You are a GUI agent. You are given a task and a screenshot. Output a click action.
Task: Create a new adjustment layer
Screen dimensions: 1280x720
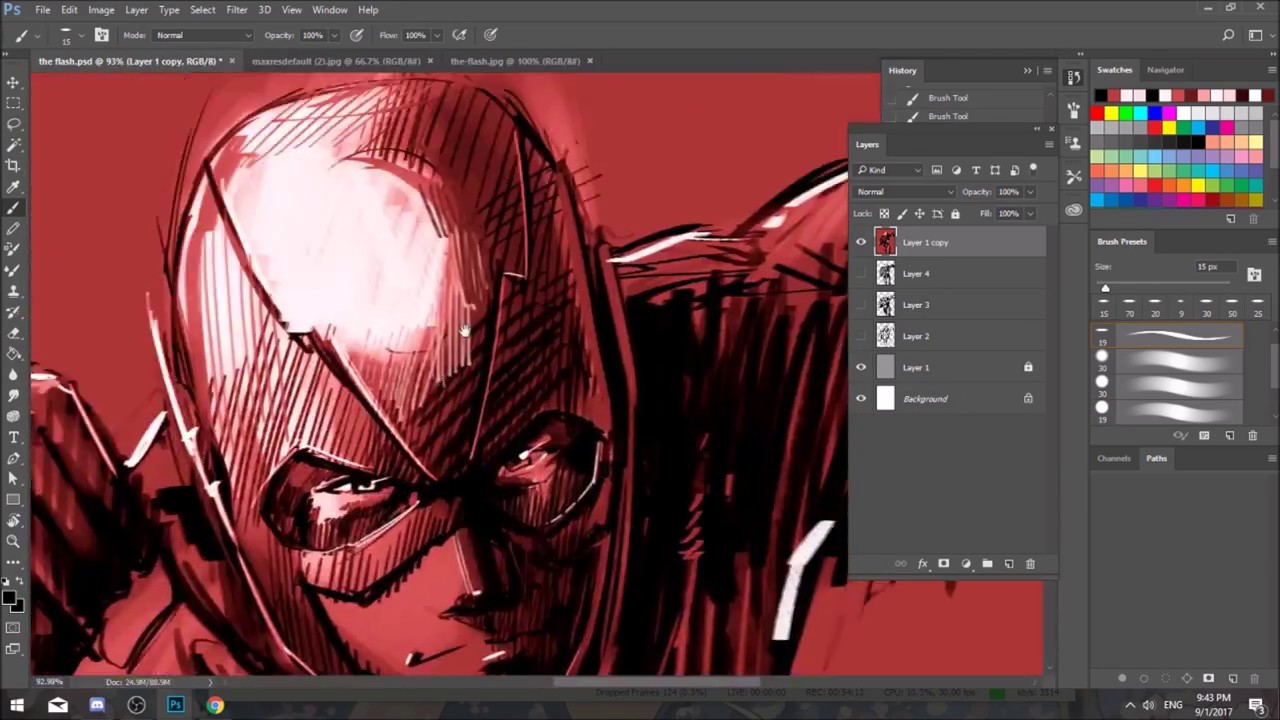pyautogui.click(x=965, y=564)
